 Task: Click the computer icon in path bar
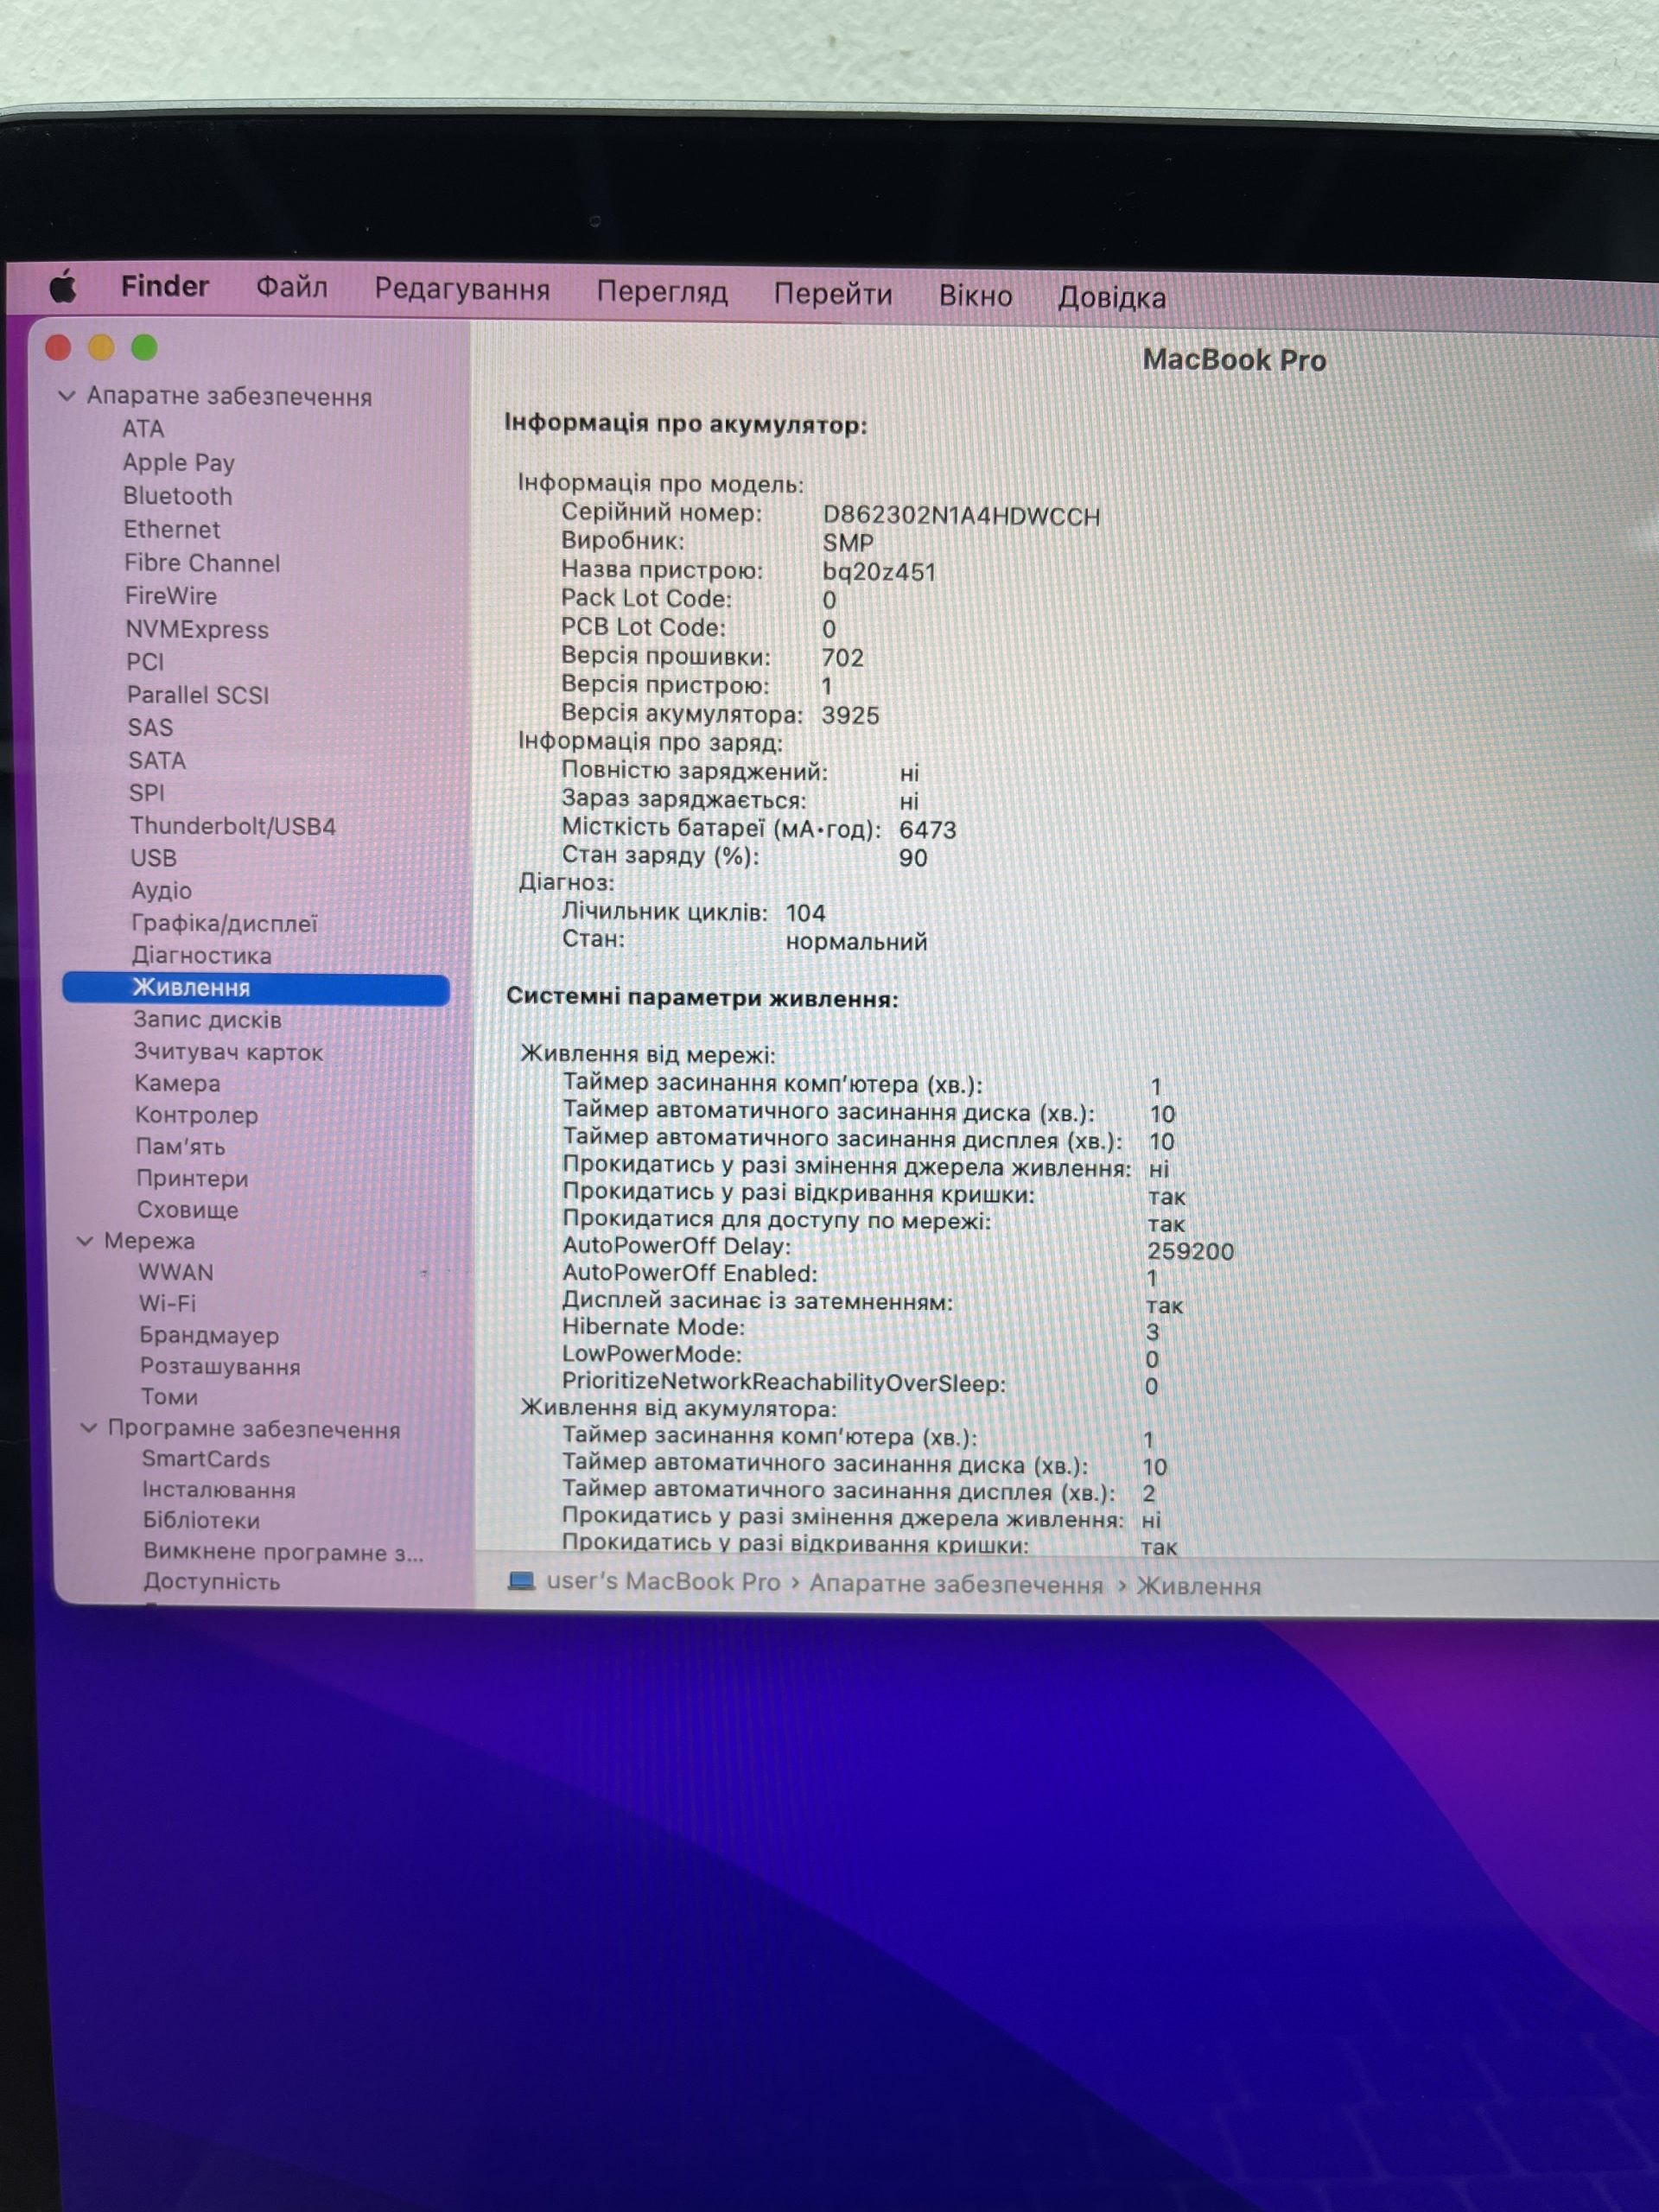(521, 1581)
